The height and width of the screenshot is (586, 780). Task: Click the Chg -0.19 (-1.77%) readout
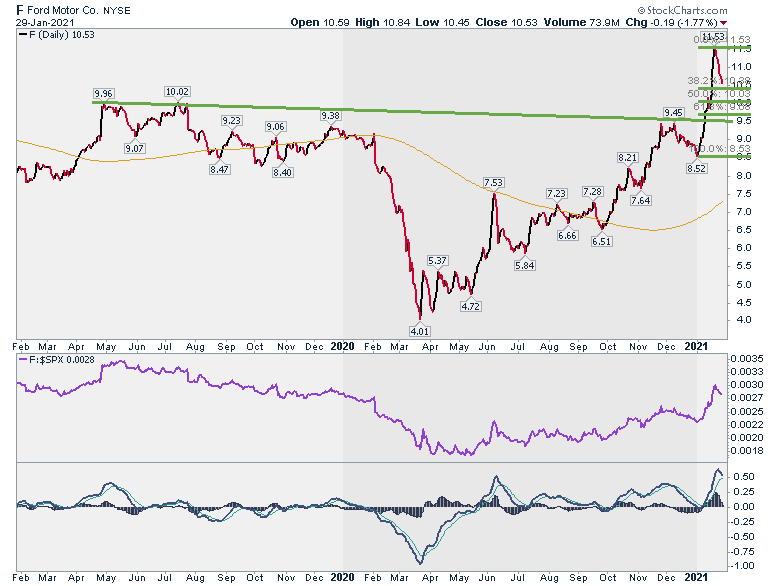(672, 22)
